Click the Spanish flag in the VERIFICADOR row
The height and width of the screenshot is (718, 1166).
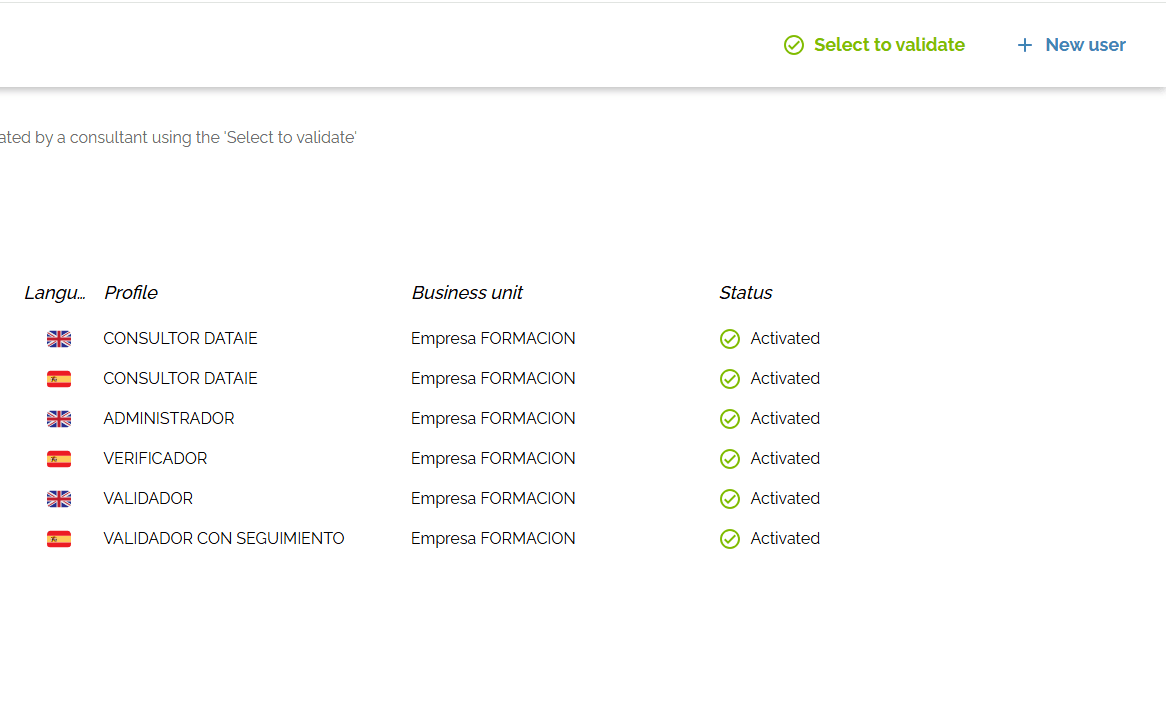pyautogui.click(x=59, y=459)
